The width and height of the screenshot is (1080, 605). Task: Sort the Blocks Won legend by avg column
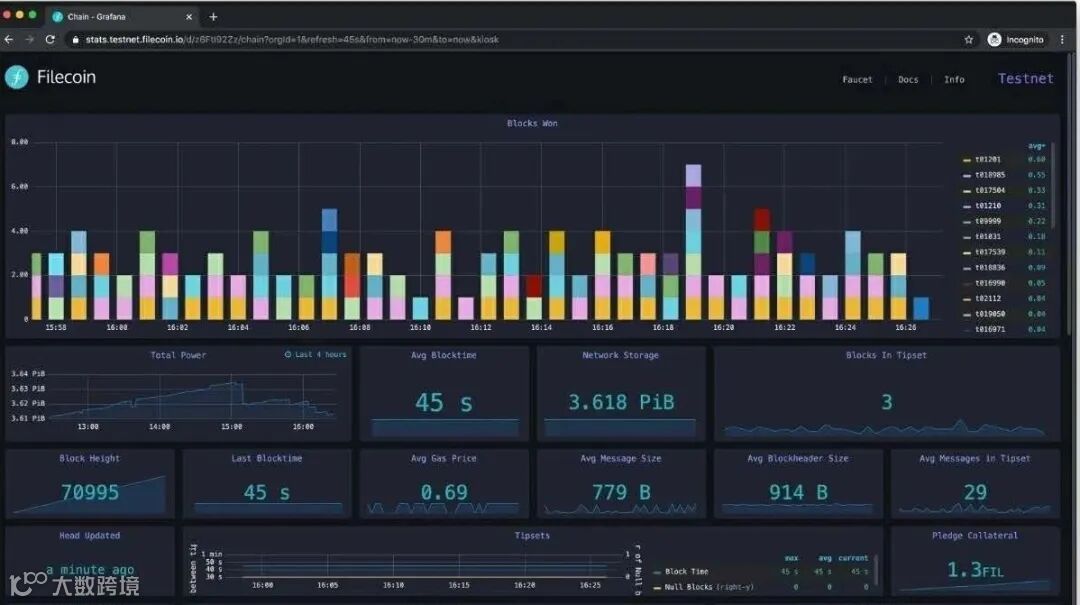[1037, 146]
